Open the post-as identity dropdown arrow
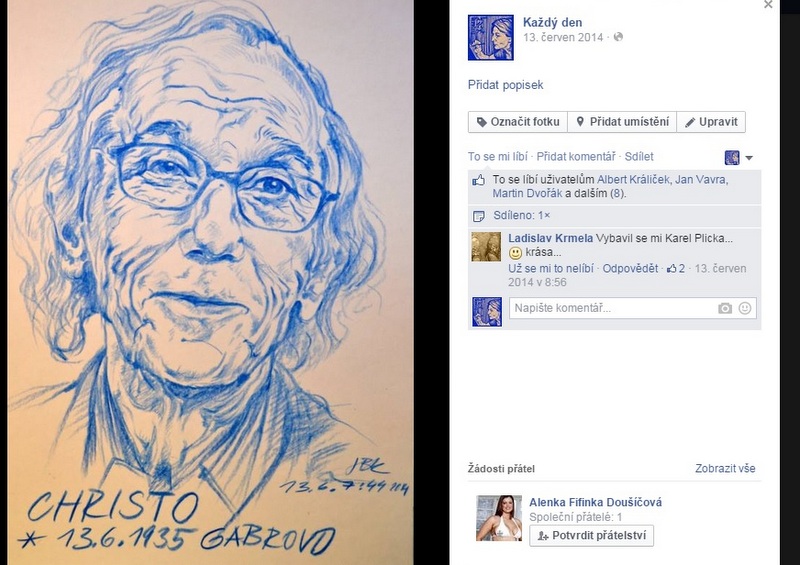 (748, 158)
